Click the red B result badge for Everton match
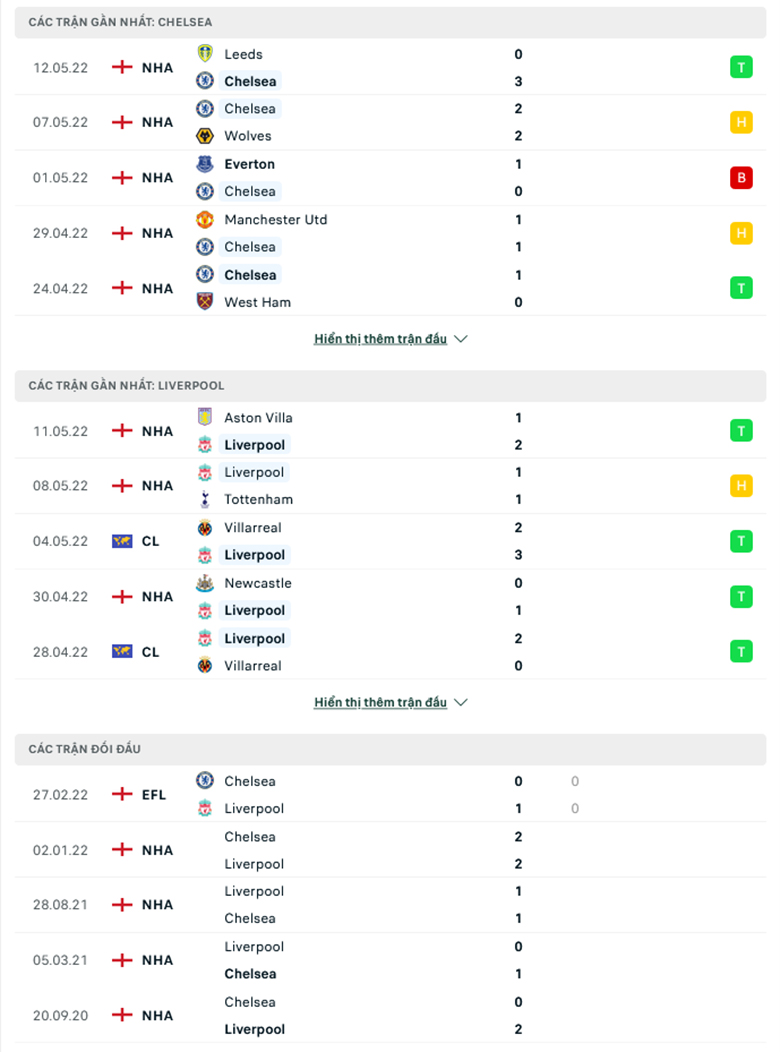Screen dimensions: 780x1052 [x=741, y=178]
